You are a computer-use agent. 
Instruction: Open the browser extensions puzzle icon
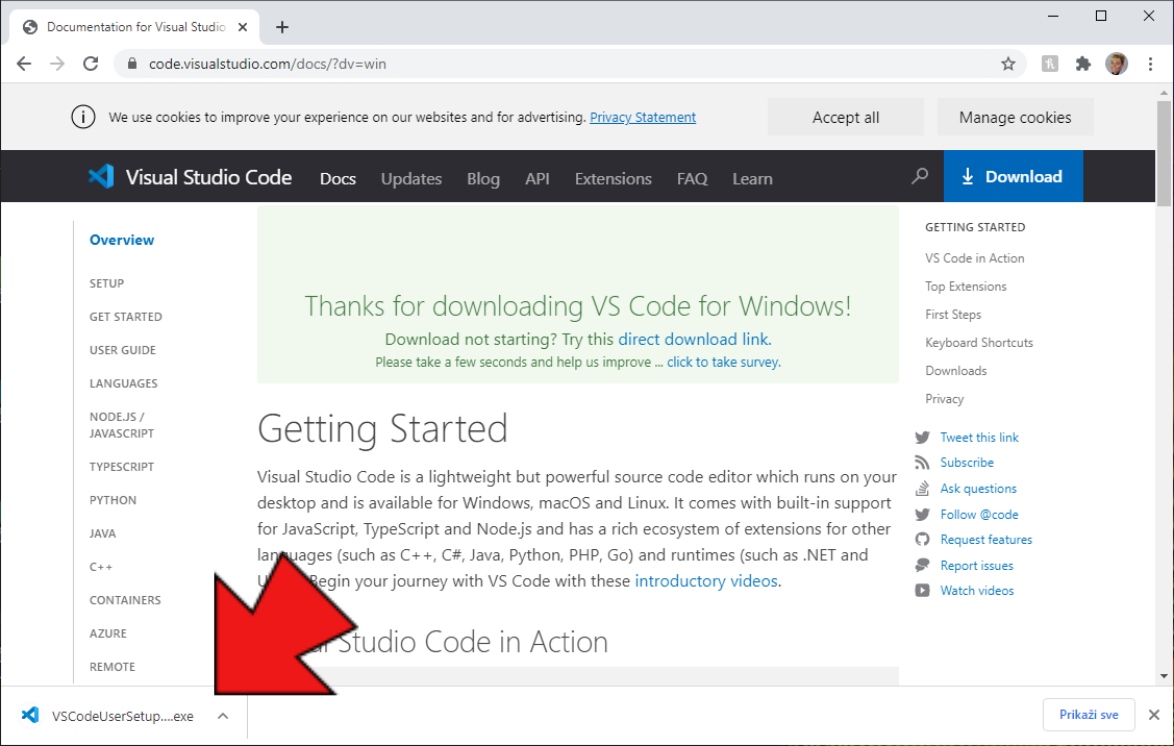pyautogui.click(x=1083, y=64)
